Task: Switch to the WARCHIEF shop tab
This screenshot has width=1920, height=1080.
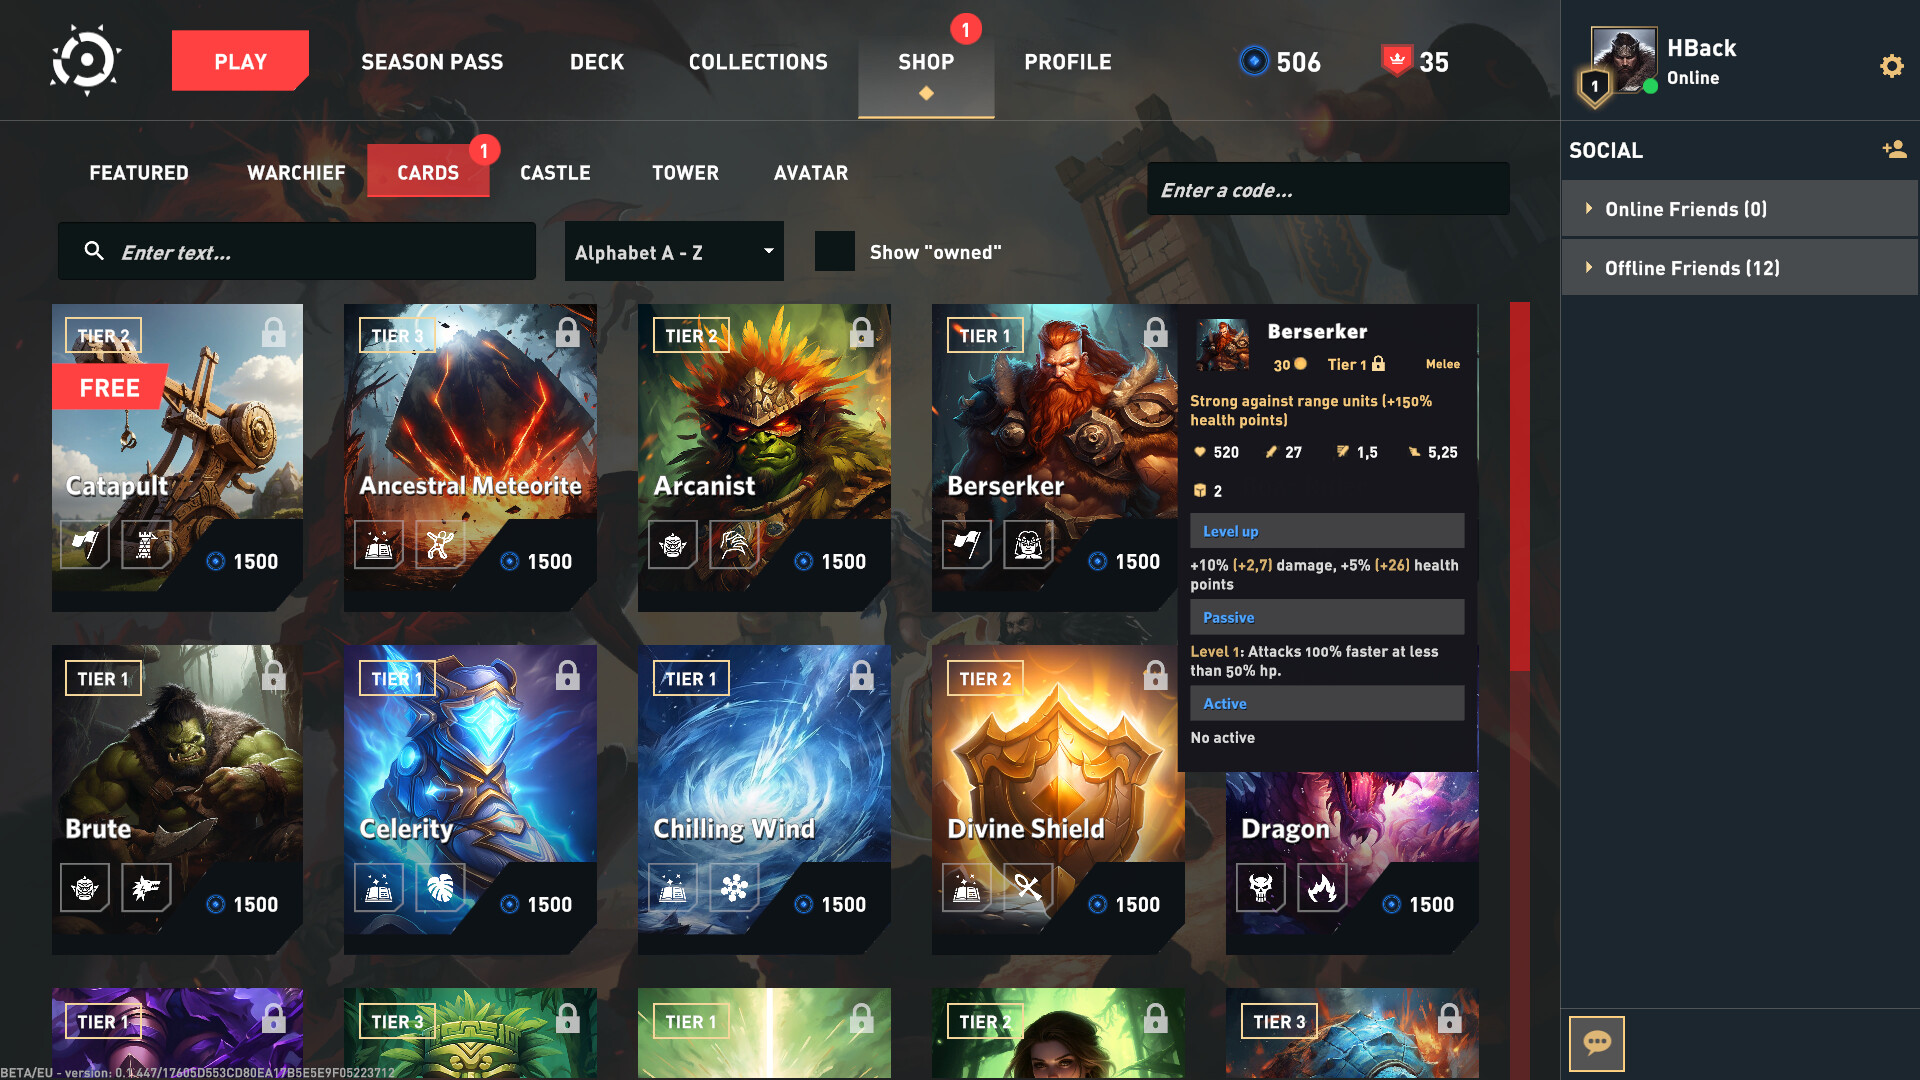Action: [296, 173]
